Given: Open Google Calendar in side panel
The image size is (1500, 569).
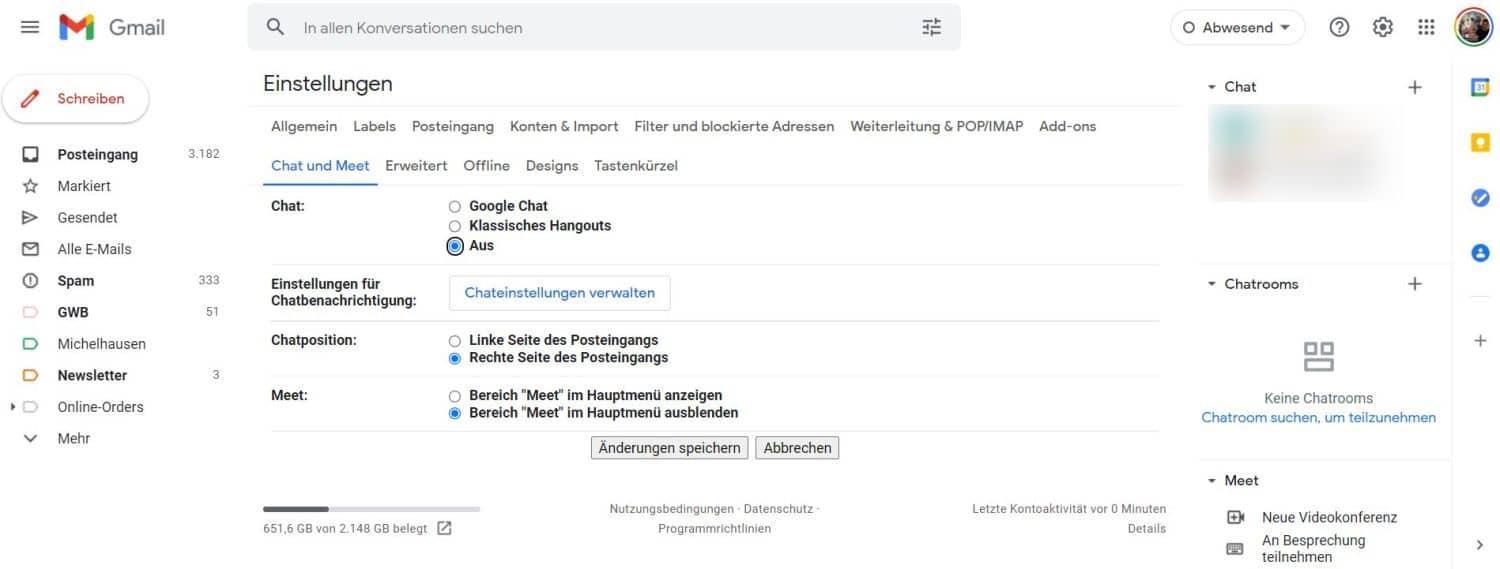Looking at the screenshot, I should point(1480,88).
